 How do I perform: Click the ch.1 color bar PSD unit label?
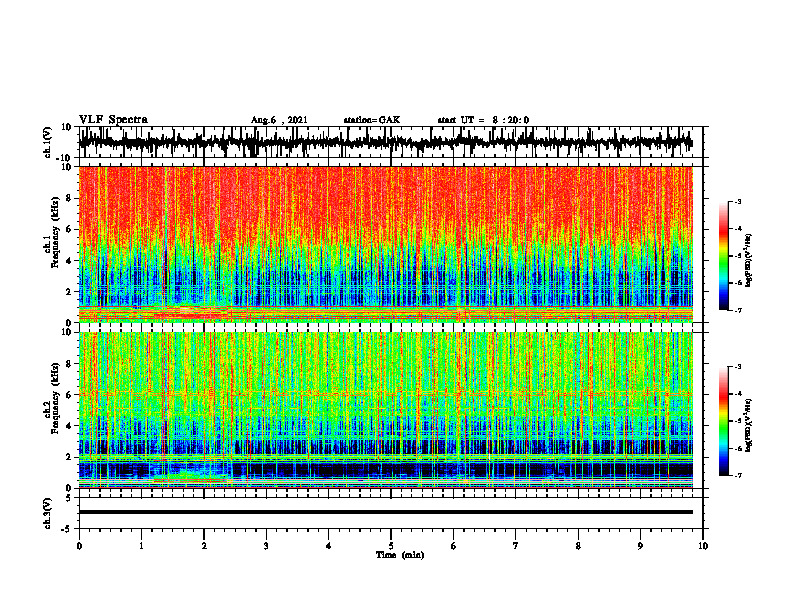[748, 261]
